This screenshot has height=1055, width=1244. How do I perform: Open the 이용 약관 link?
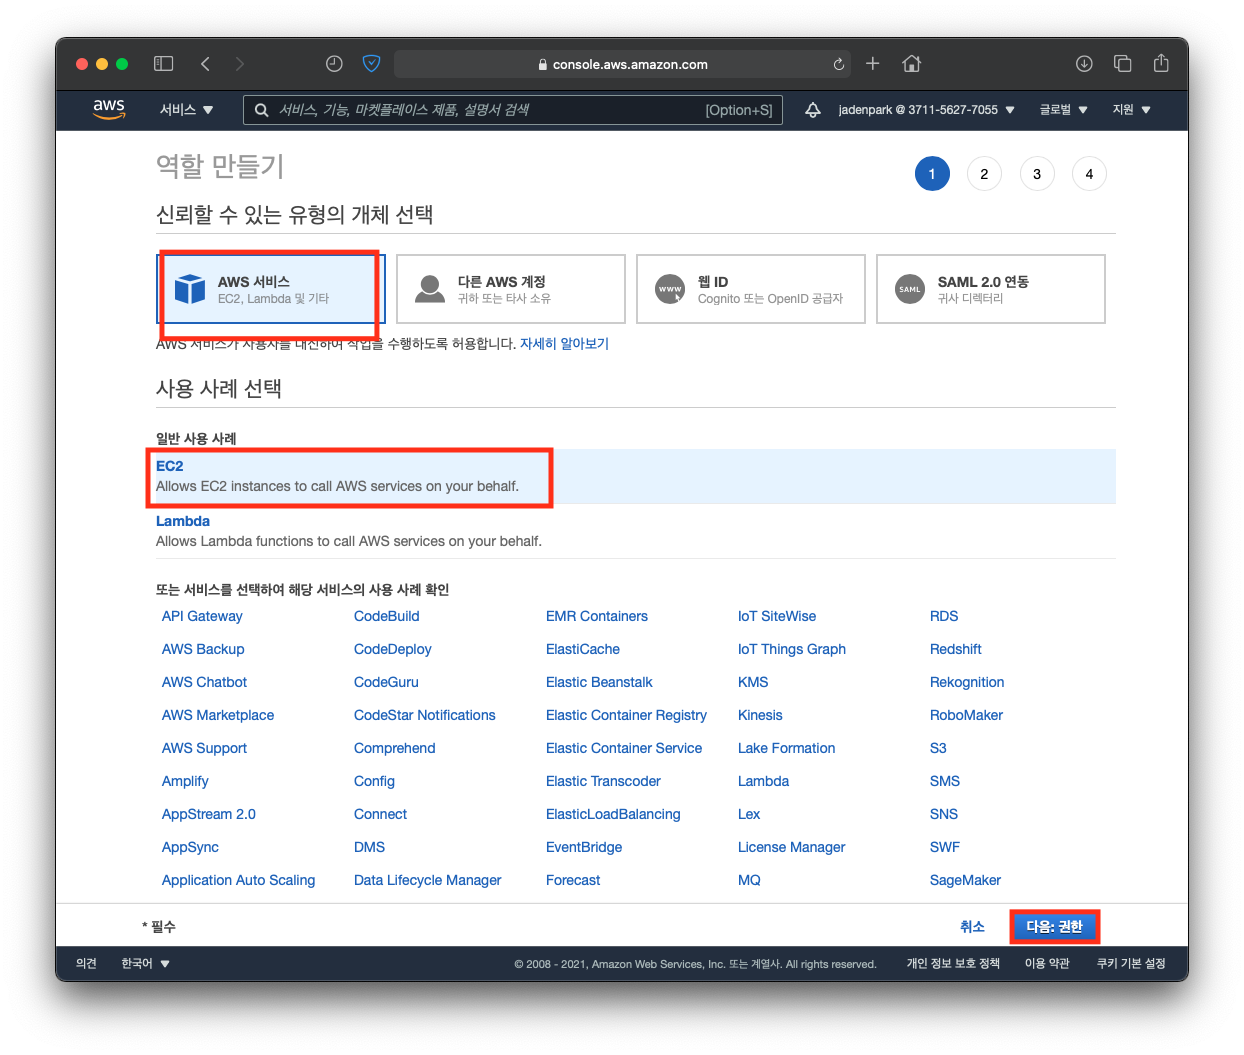tap(1047, 964)
